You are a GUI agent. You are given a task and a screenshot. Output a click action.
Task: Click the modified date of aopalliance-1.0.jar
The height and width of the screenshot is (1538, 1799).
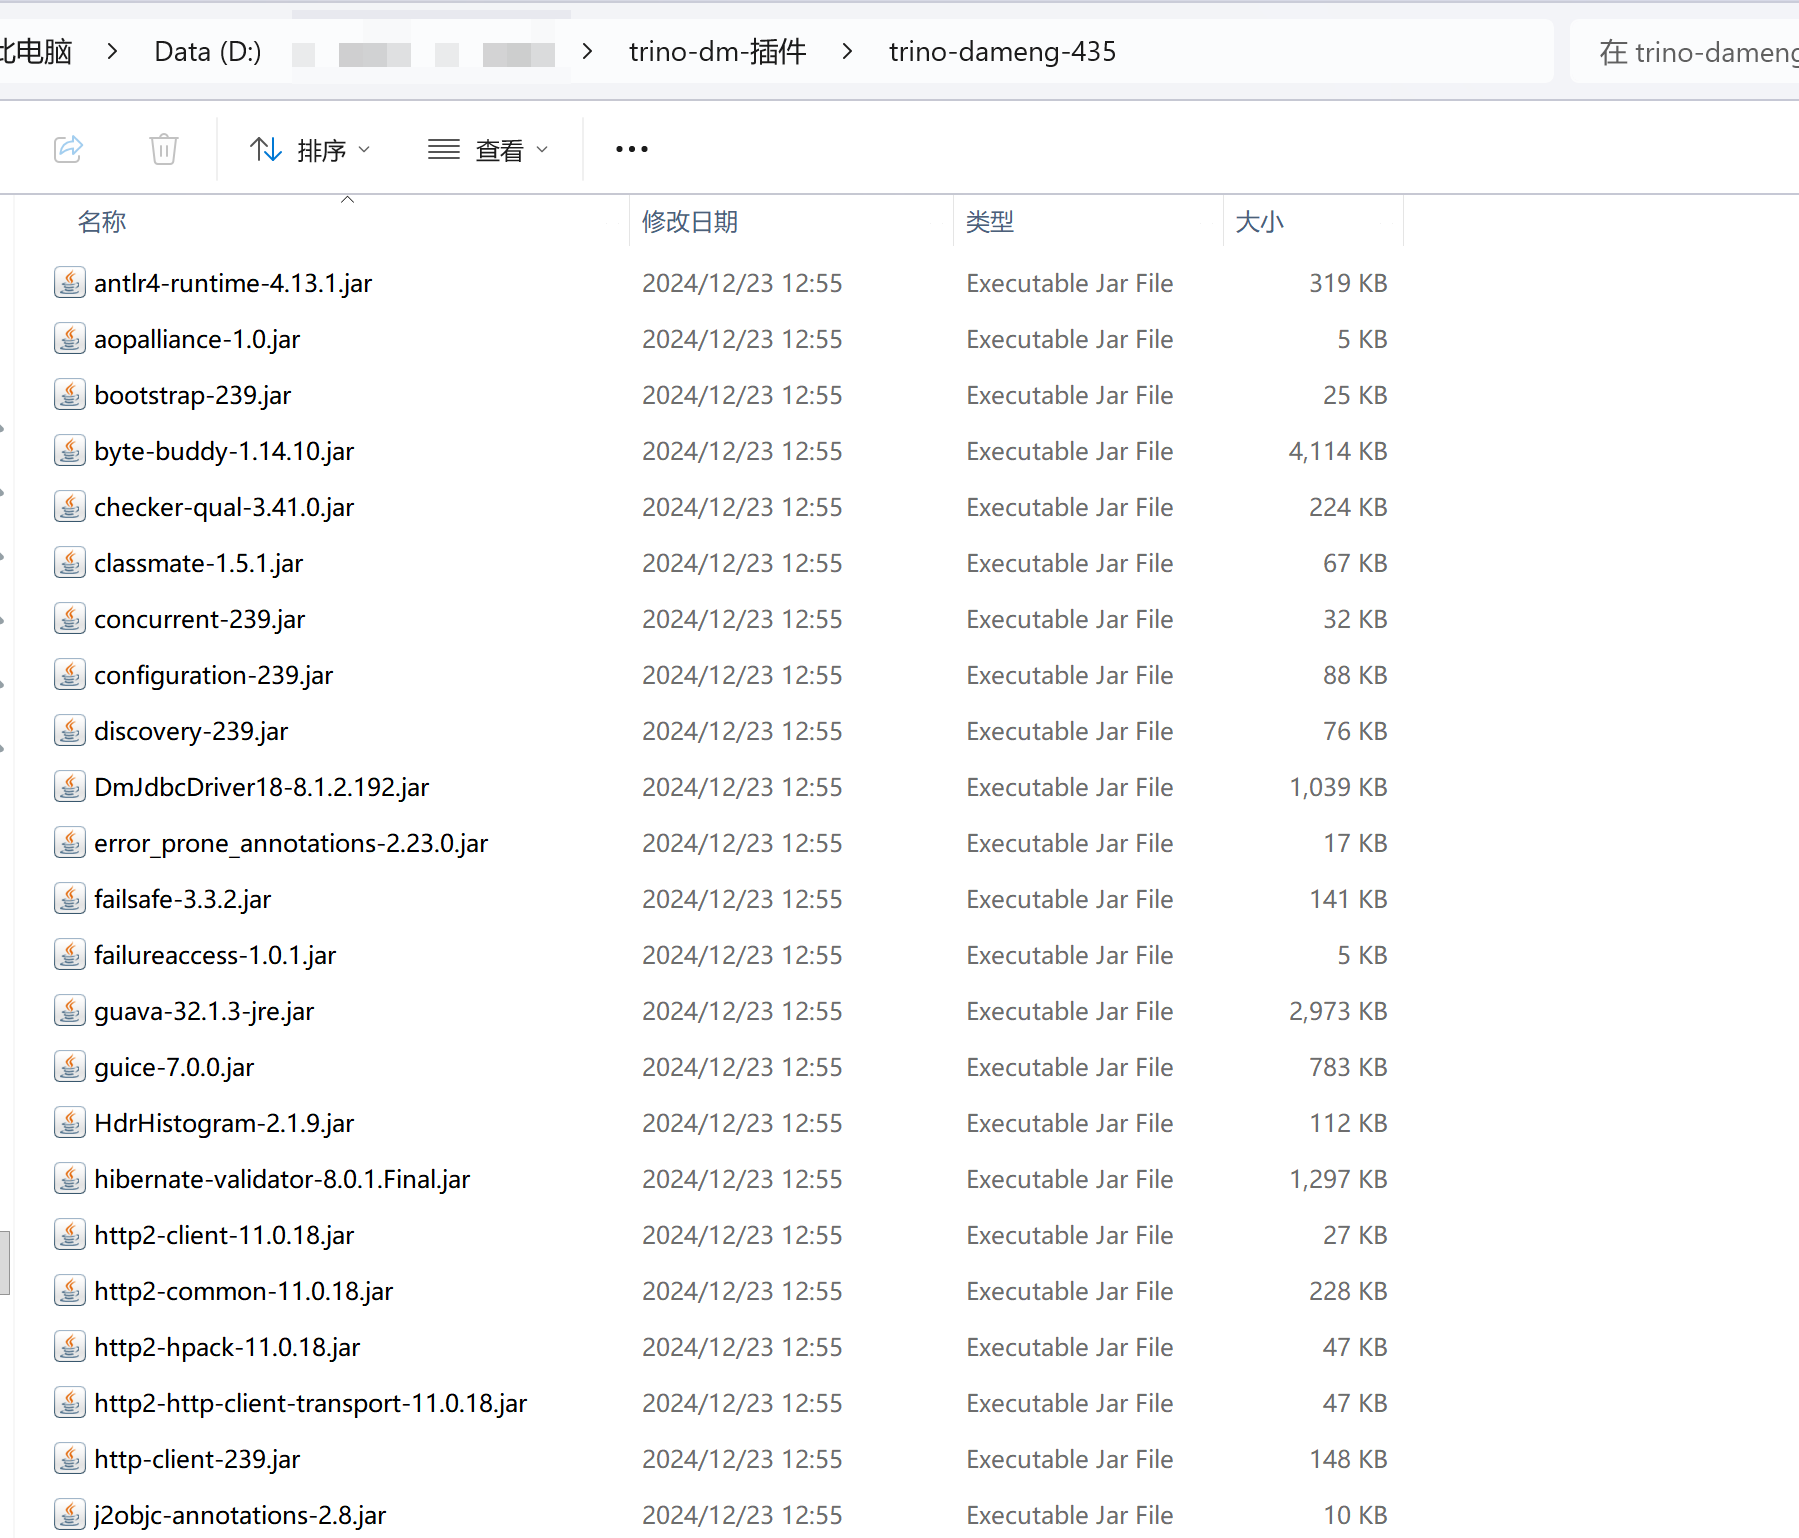(x=742, y=340)
